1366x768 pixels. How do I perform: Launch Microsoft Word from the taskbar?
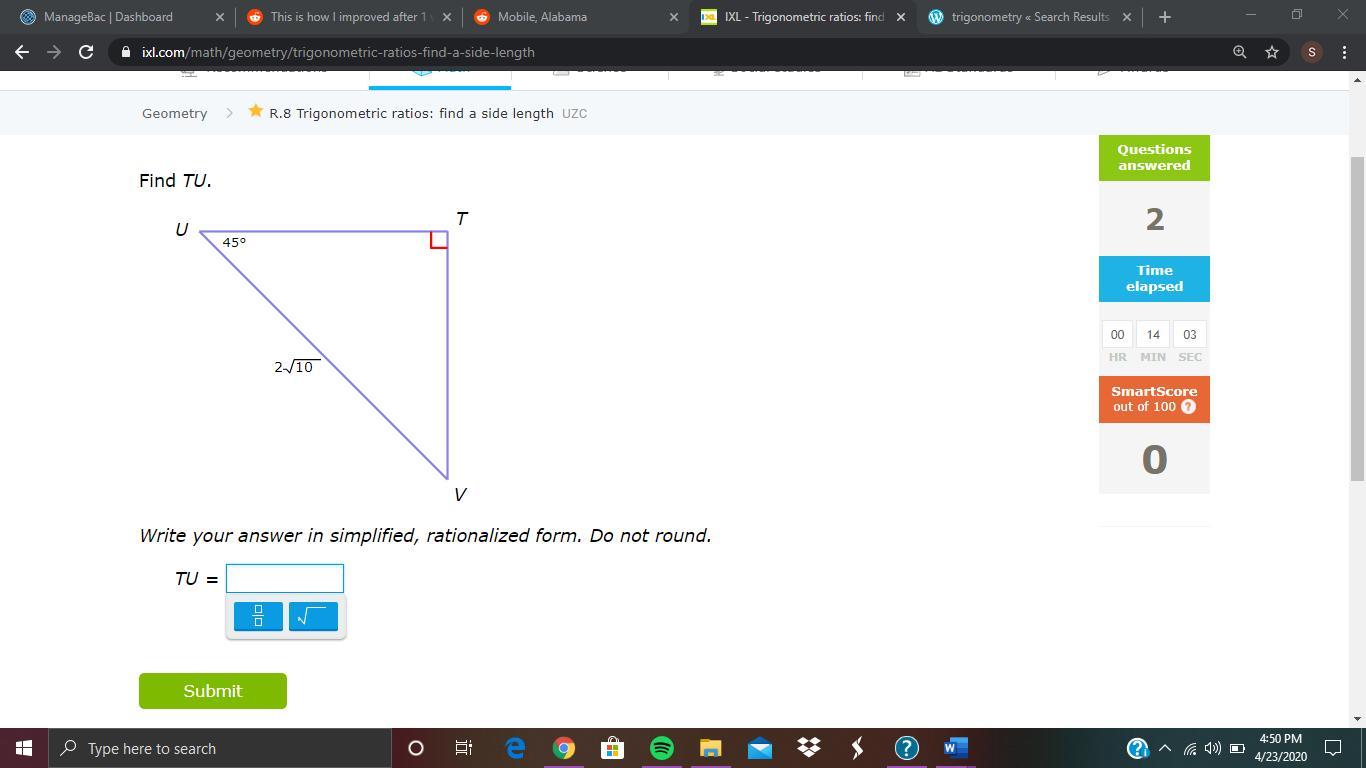pyautogui.click(x=955, y=748)
